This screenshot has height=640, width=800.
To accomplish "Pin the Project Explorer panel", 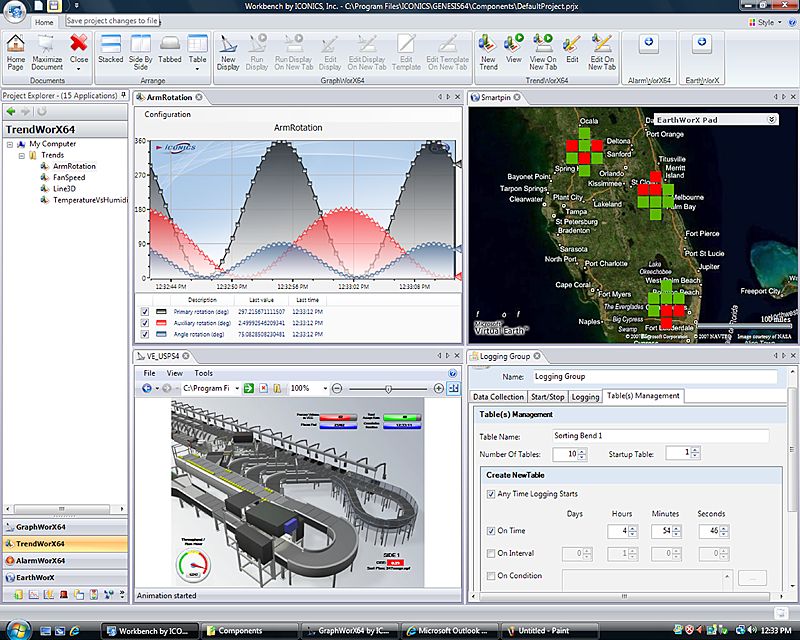I will (x=123, y=95).
